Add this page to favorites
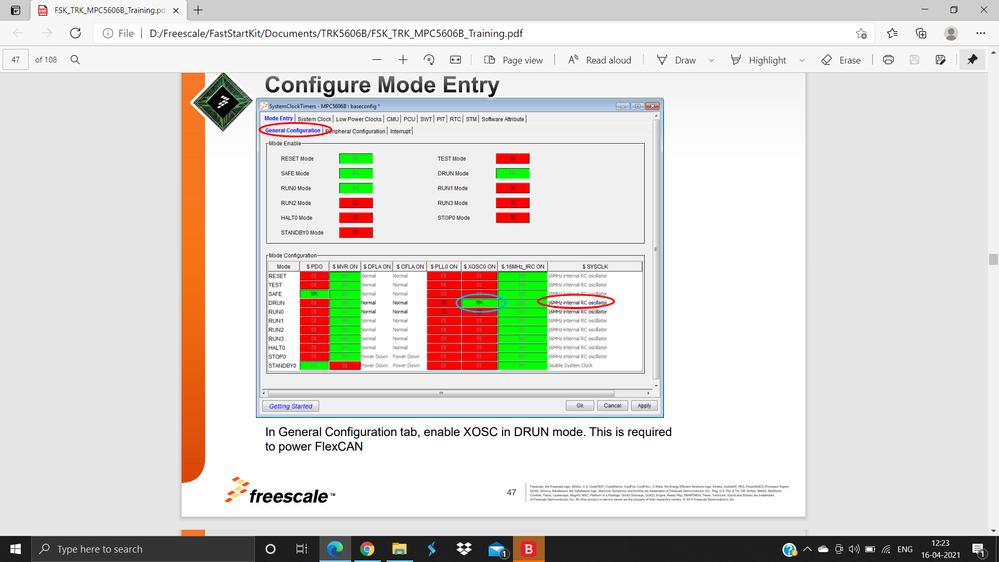The image size is (999, 562). (861, 34)
